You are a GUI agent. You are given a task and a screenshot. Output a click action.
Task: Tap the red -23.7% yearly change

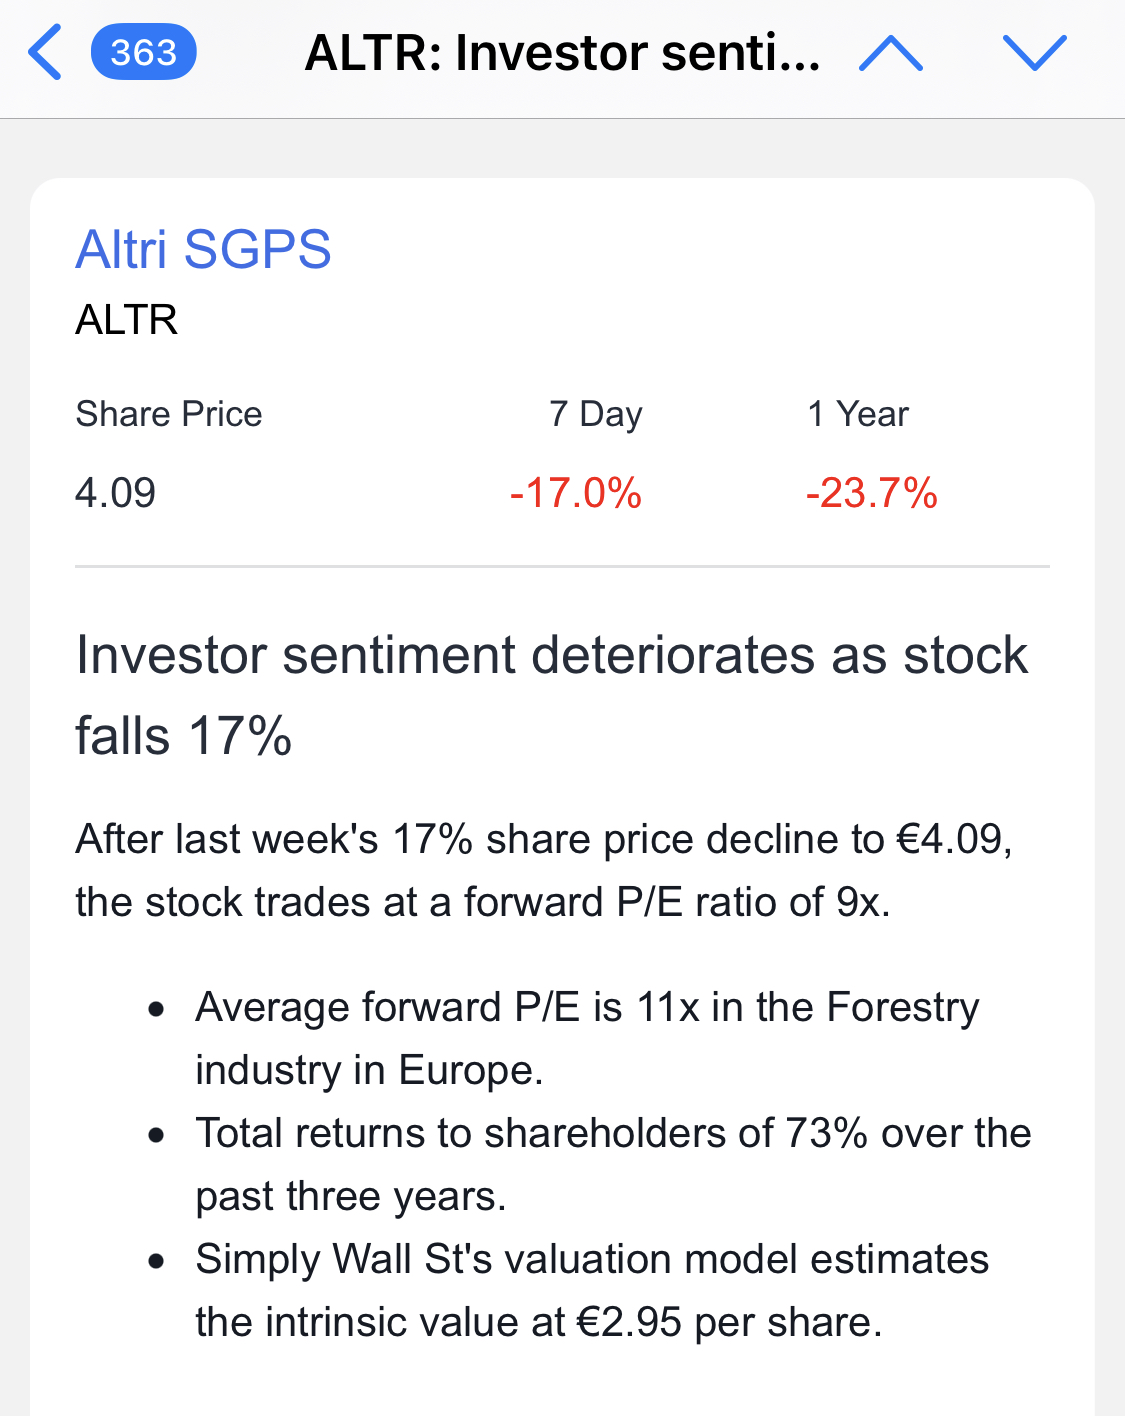[871, 493]
